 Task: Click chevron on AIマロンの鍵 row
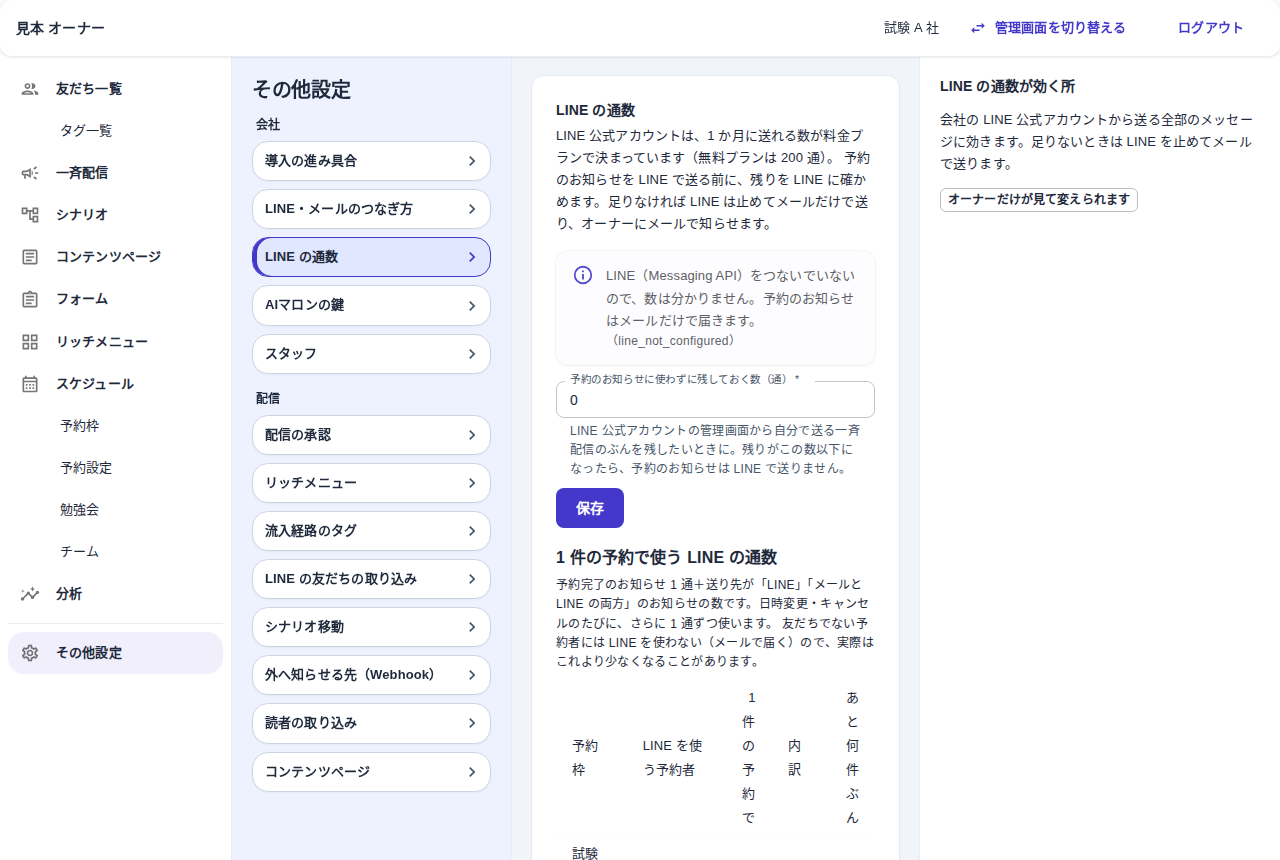coord(472,306)
